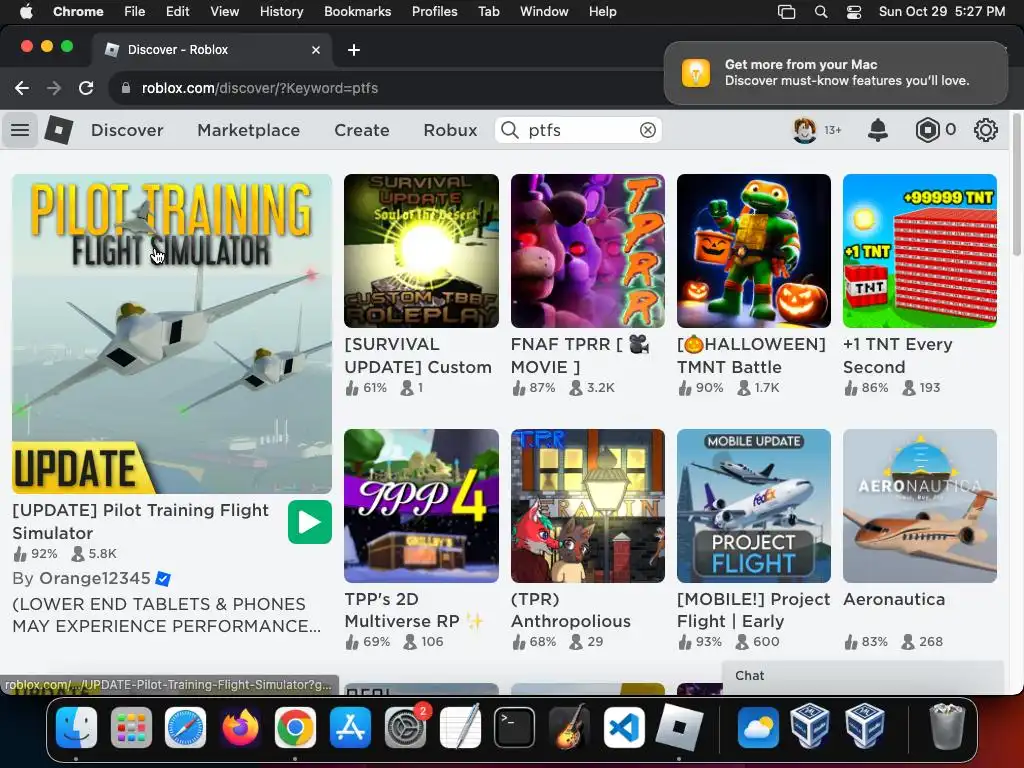
Task: Open the Trash in the Dock
Action: point(947,727)
